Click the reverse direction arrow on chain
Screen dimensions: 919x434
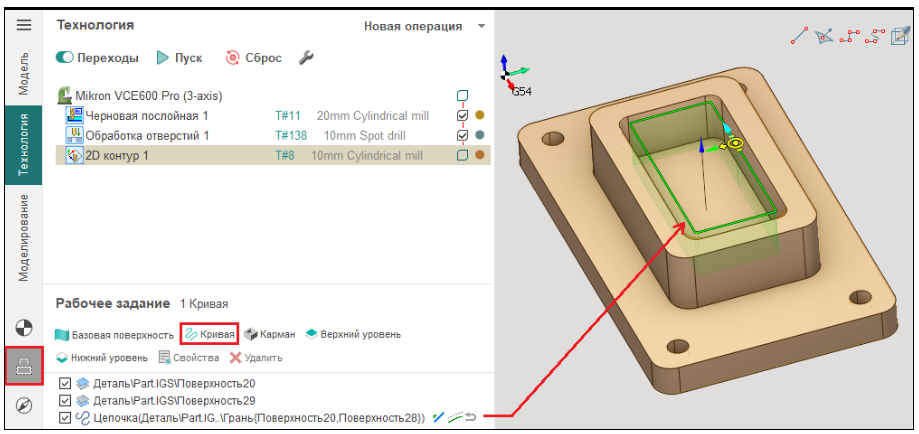[471, 417]
